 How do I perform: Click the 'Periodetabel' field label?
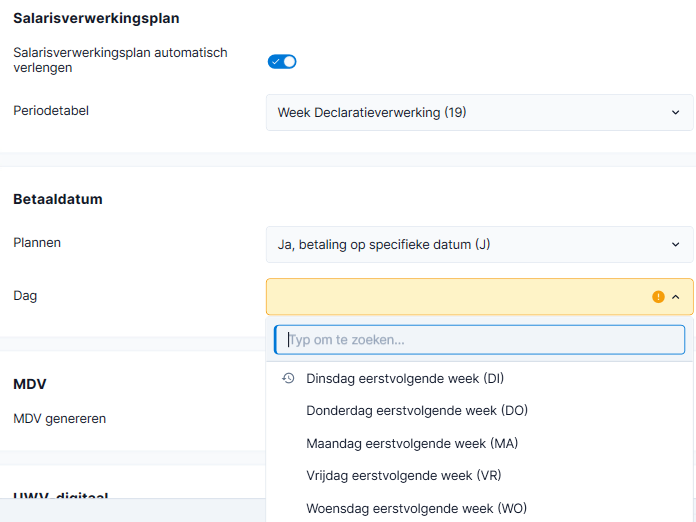tap(51, 111)
